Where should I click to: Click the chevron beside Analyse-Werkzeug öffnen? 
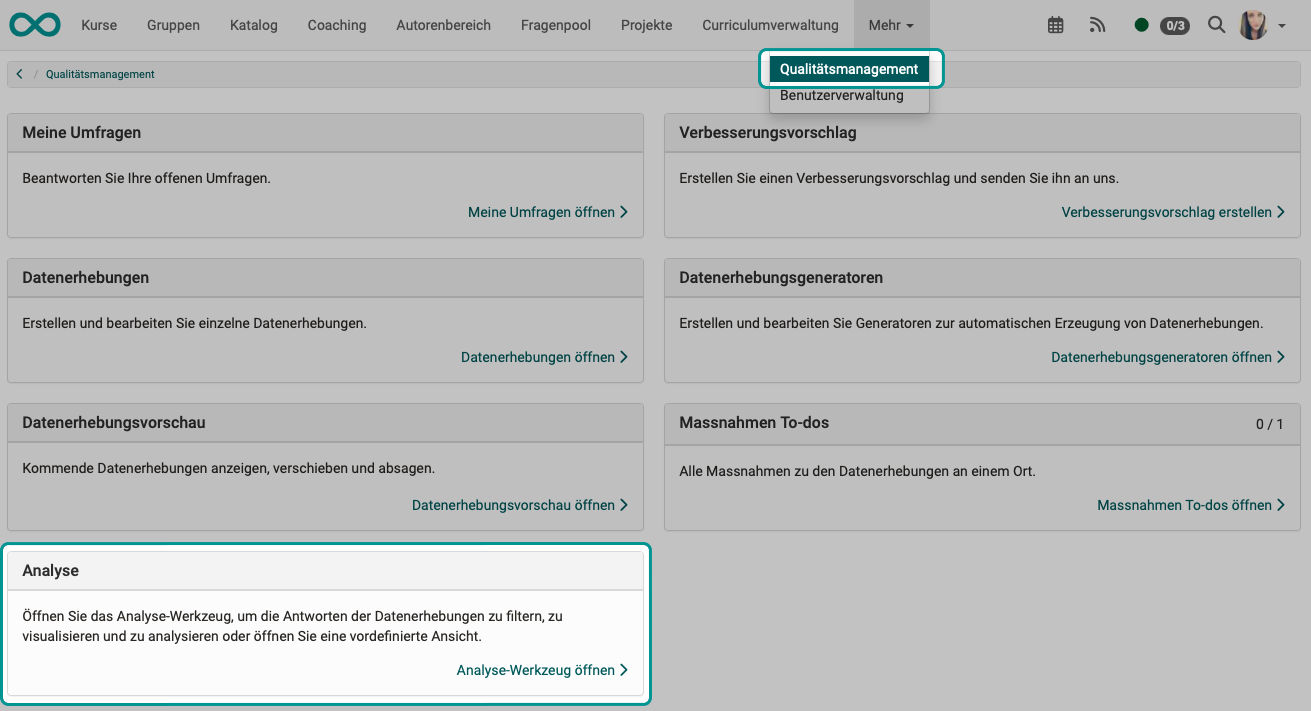623,670
